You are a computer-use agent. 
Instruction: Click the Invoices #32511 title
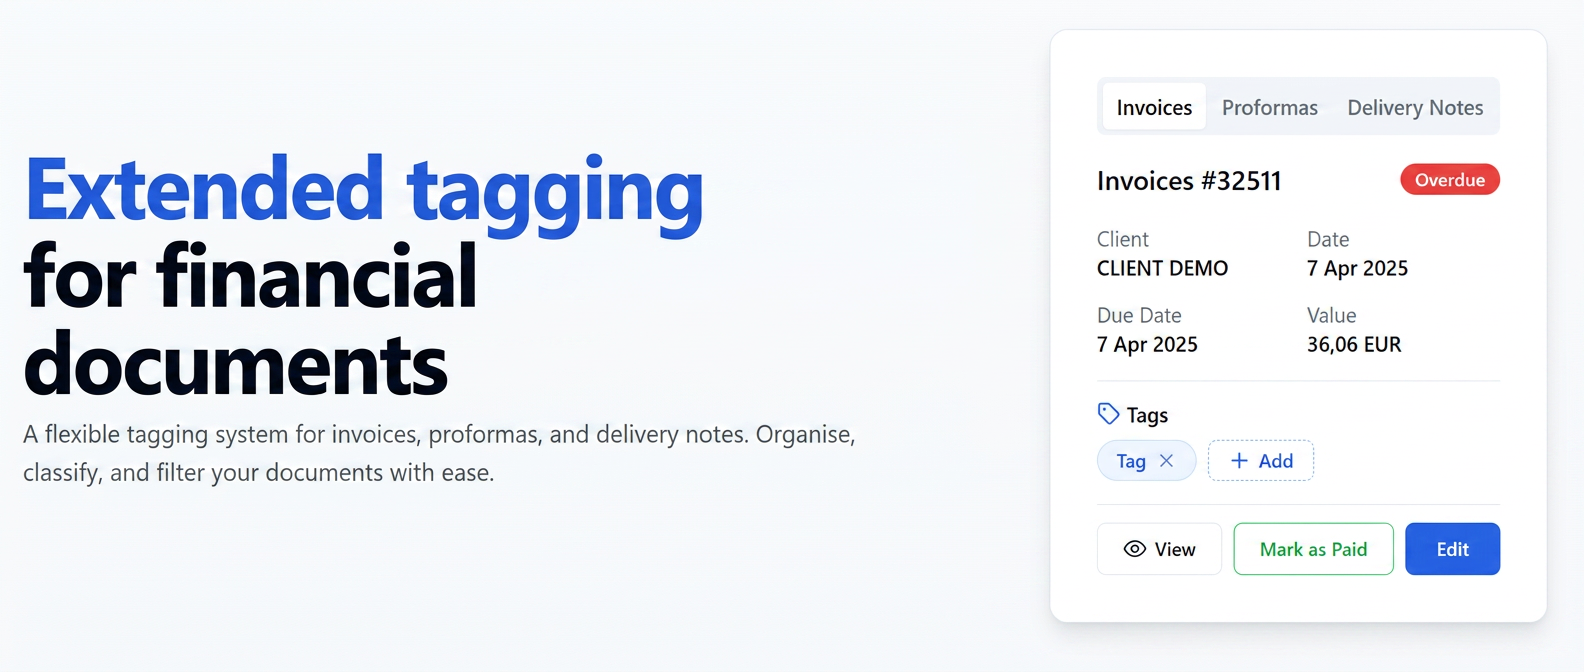pos(1189,180)
